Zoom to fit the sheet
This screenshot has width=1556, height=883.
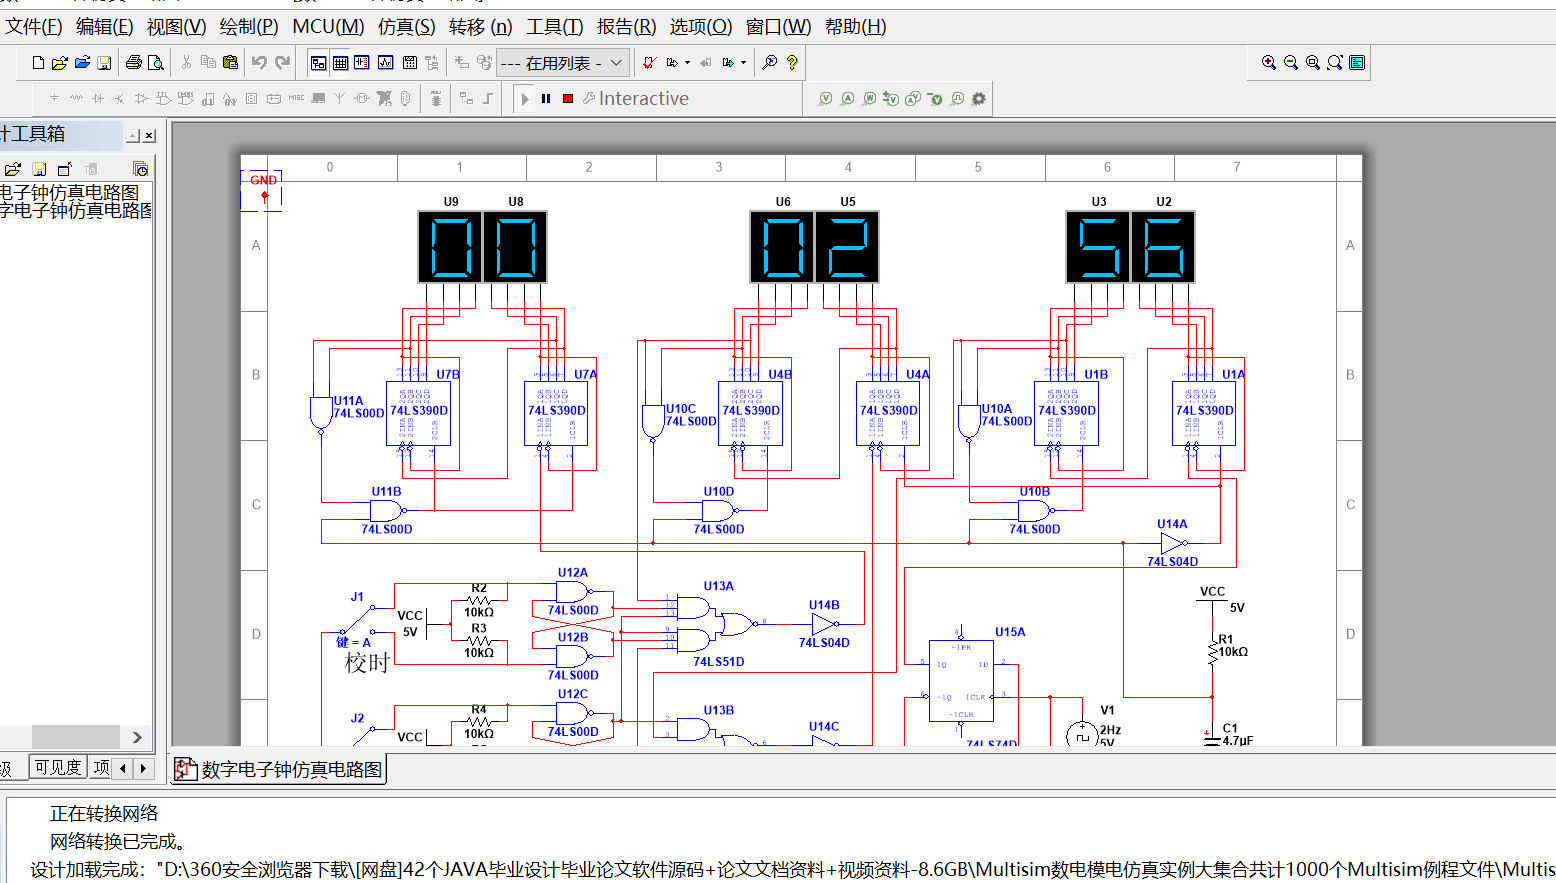(1335, 63)
